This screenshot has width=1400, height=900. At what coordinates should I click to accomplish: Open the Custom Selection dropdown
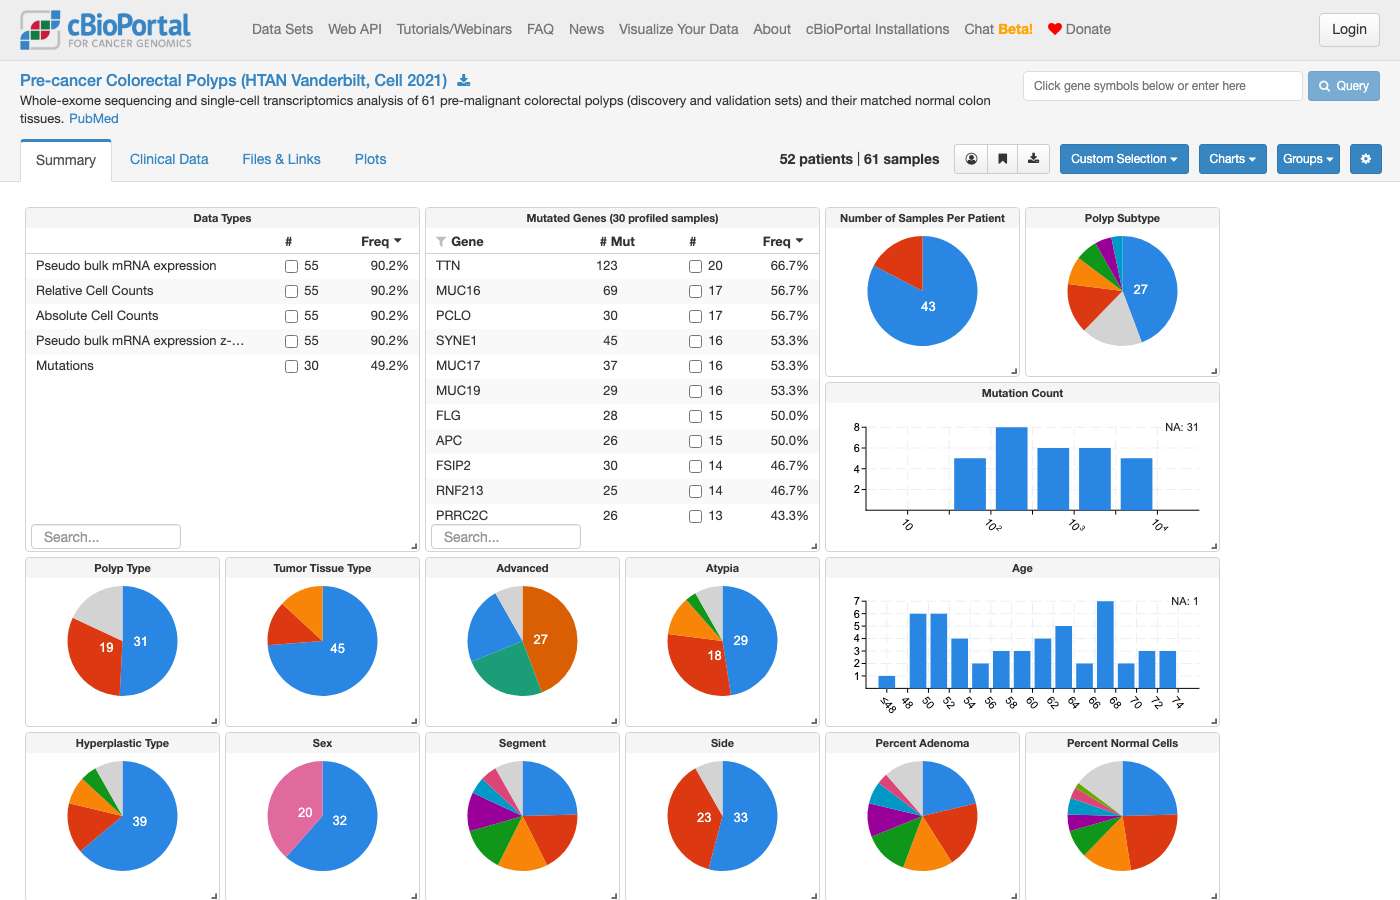point(1124,159)
